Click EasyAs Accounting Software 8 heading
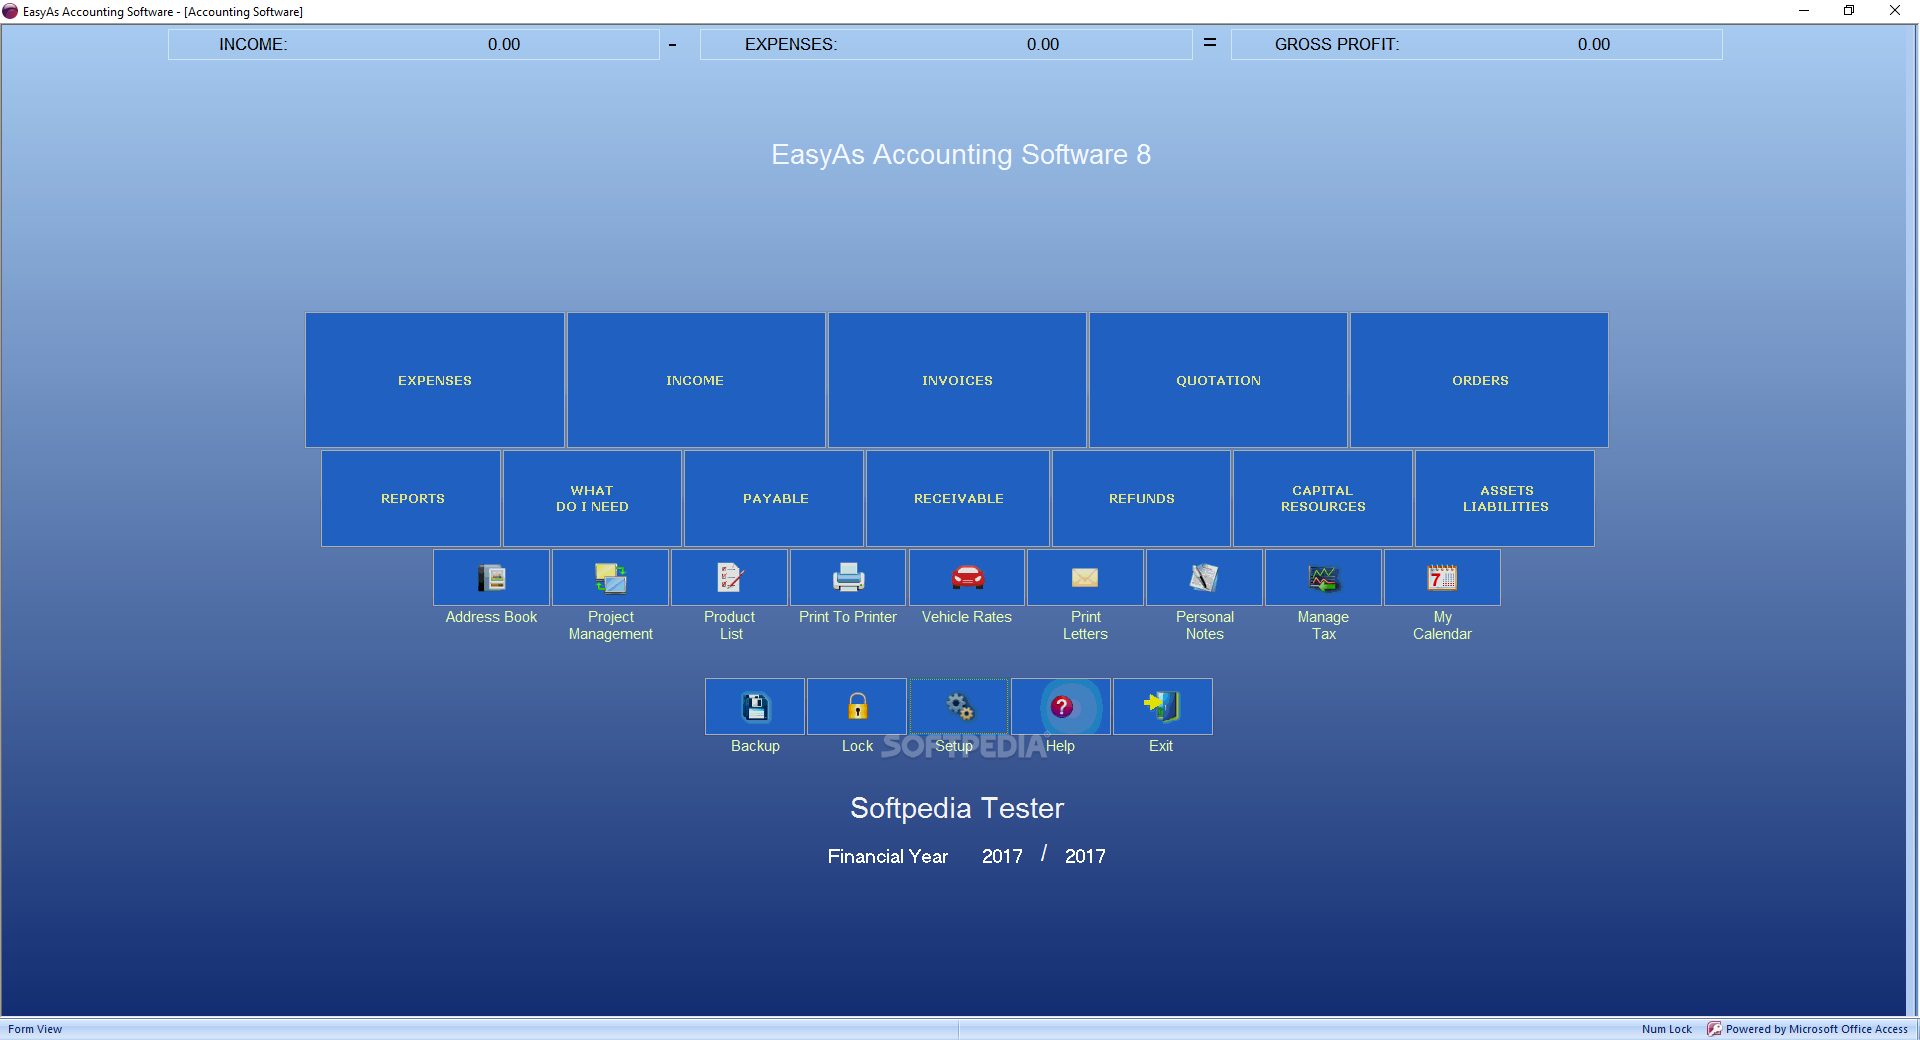1920x1040 pixels. tap(961, 155)
